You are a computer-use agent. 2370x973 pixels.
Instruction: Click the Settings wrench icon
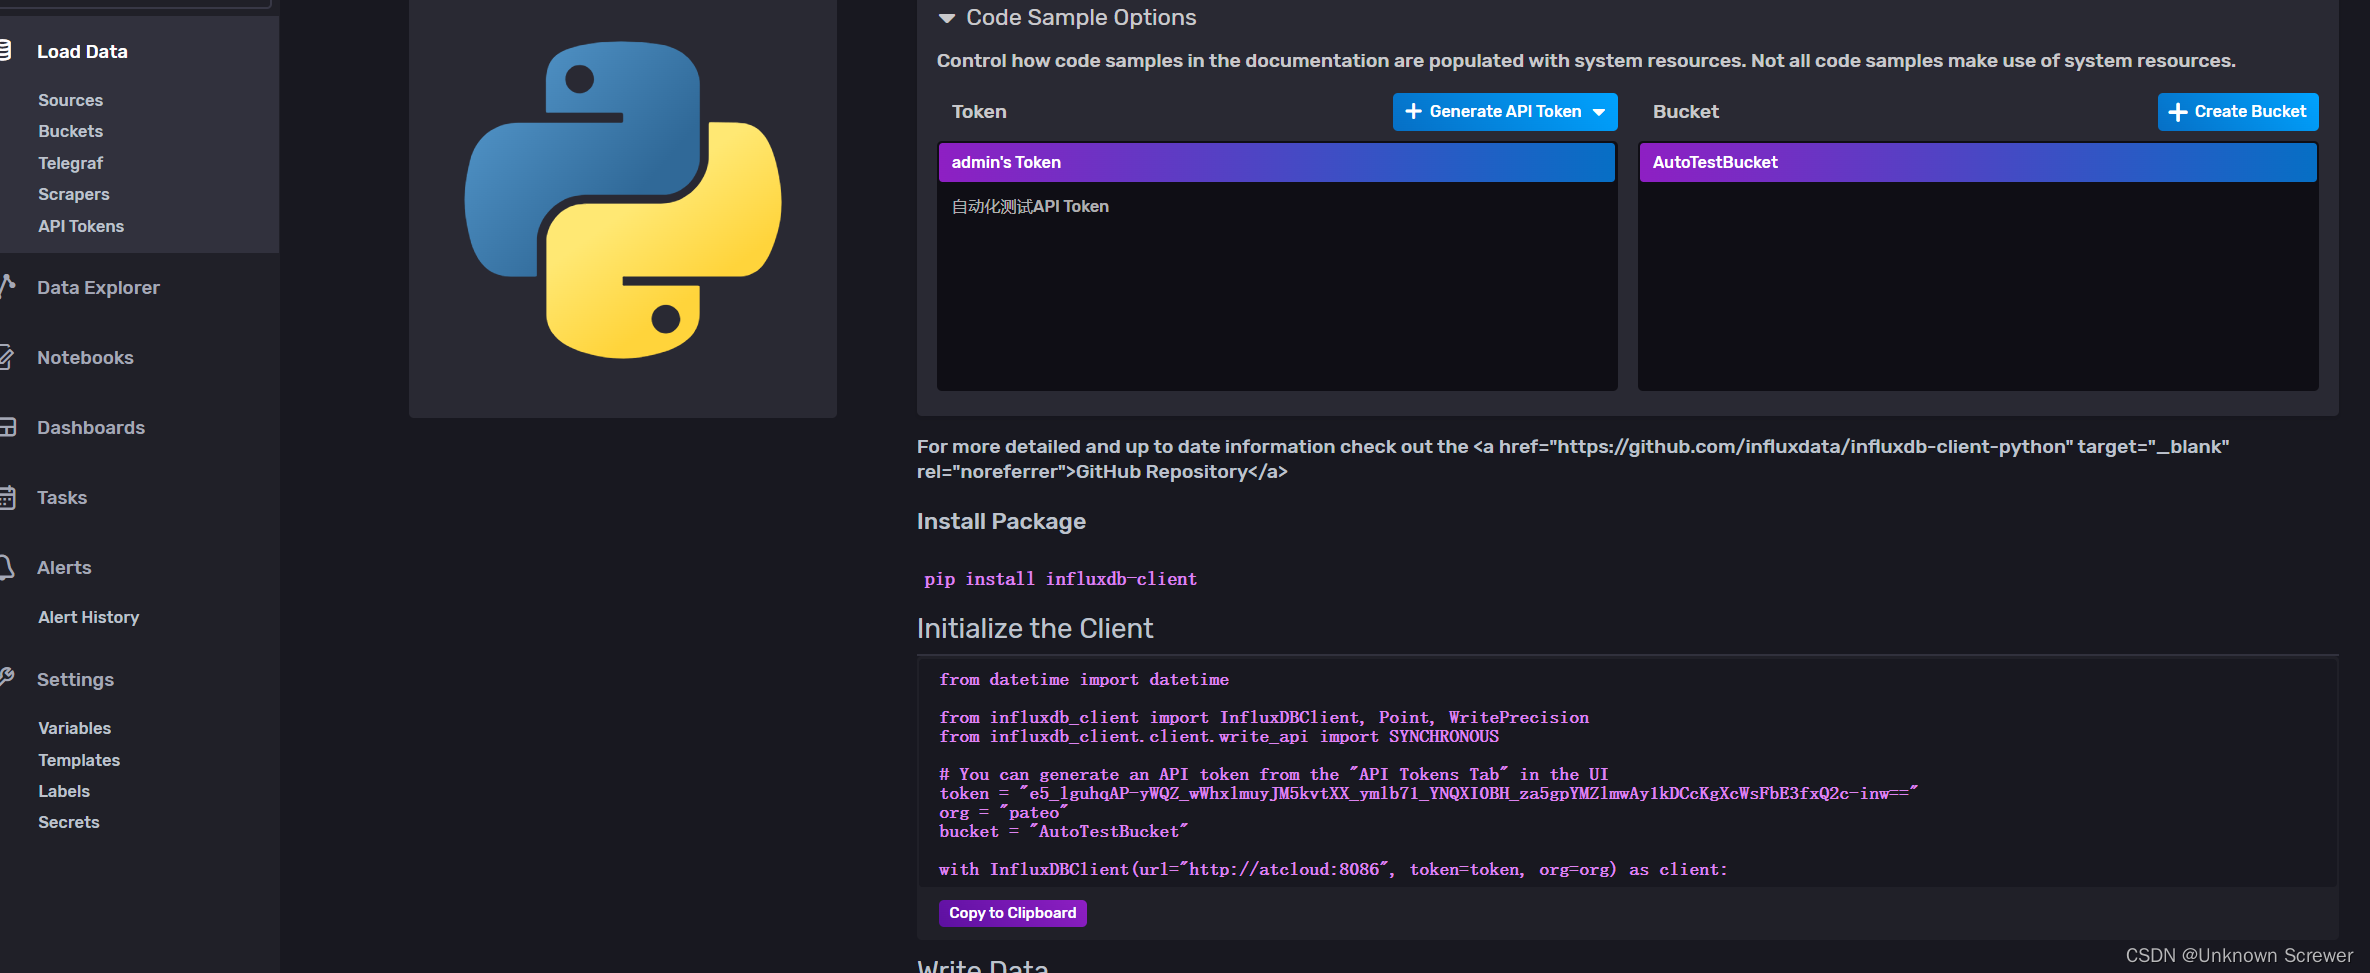(x=6, y=677)
